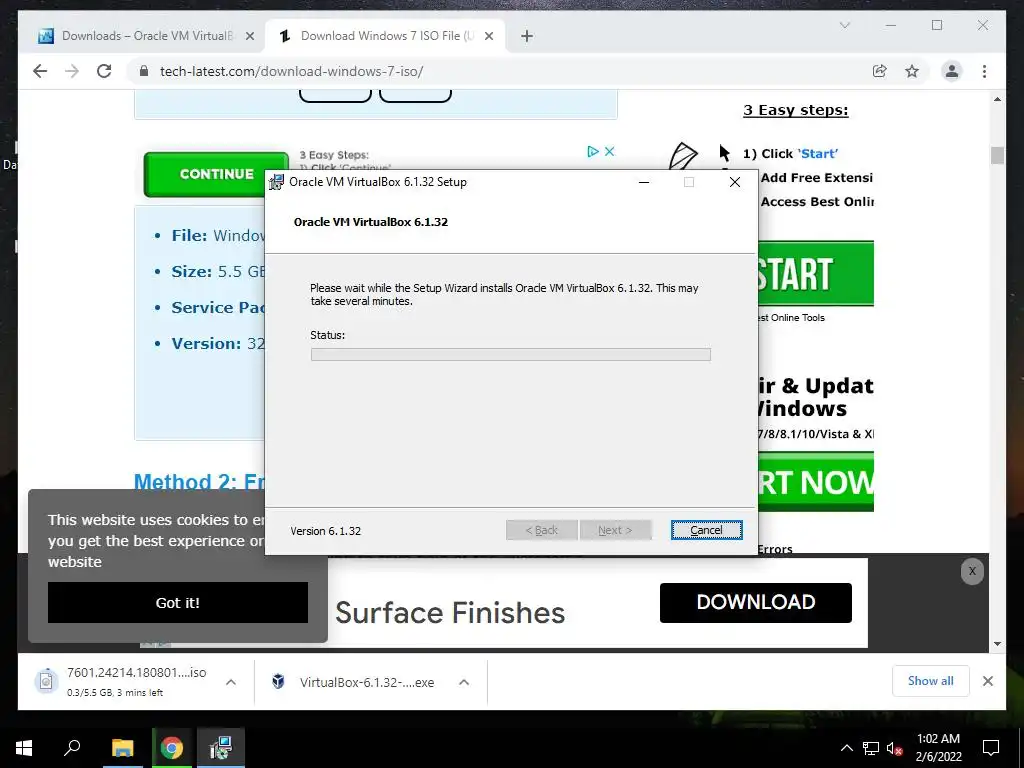1024x768 pixels.
Task: Open the taskbar clock and date
Action: point(938,748)
